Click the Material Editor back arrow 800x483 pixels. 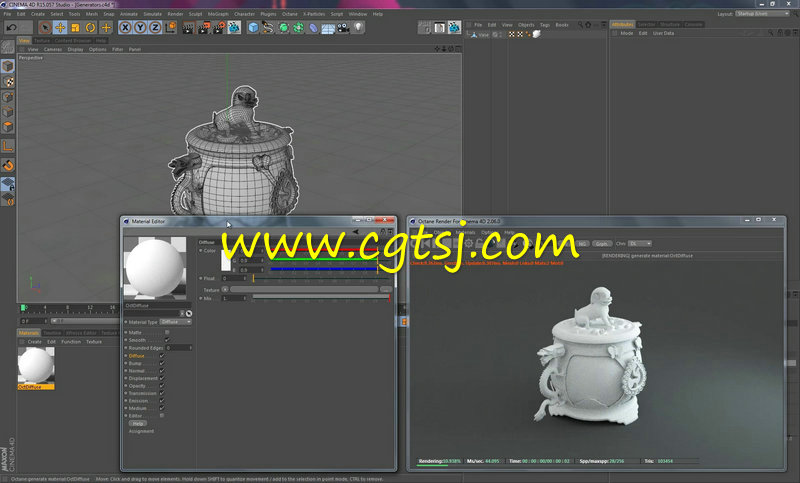pyautogui.click(x=356, y=232)
